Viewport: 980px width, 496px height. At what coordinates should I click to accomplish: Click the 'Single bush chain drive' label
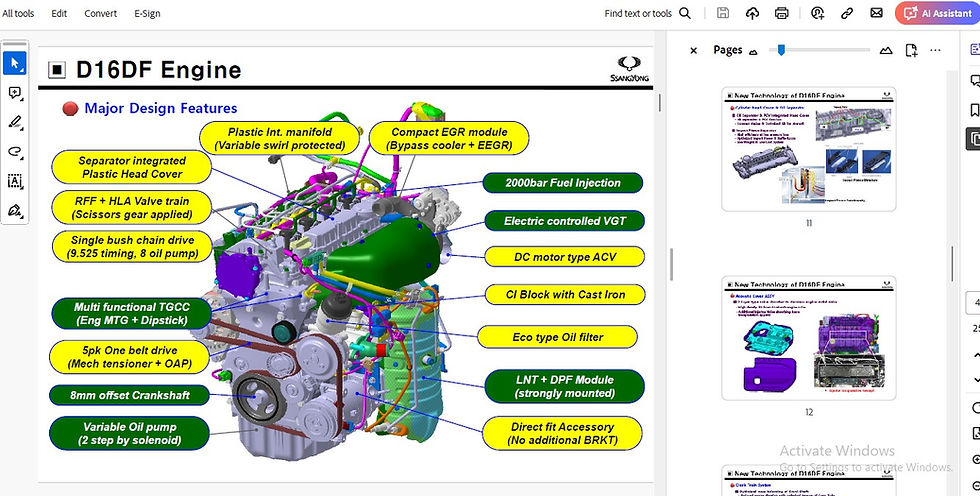pyautogui.click(x=132, y=247)
